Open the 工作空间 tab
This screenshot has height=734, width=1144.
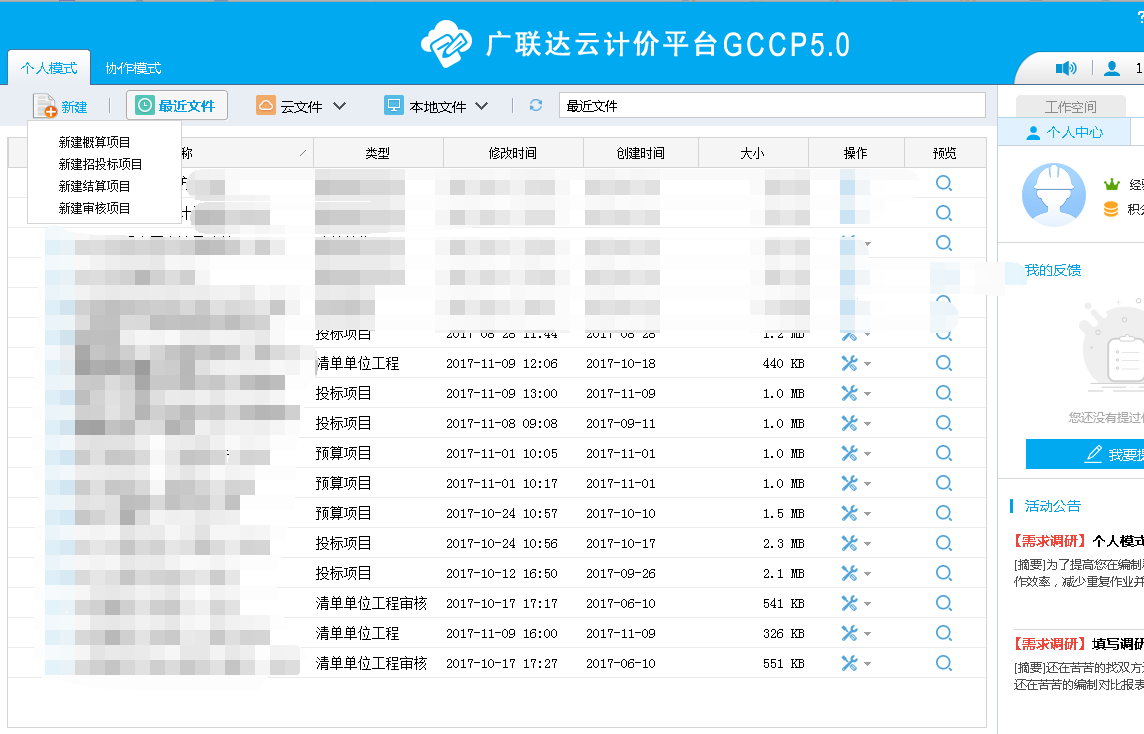pyautogui.click(x=1070, y=107)
